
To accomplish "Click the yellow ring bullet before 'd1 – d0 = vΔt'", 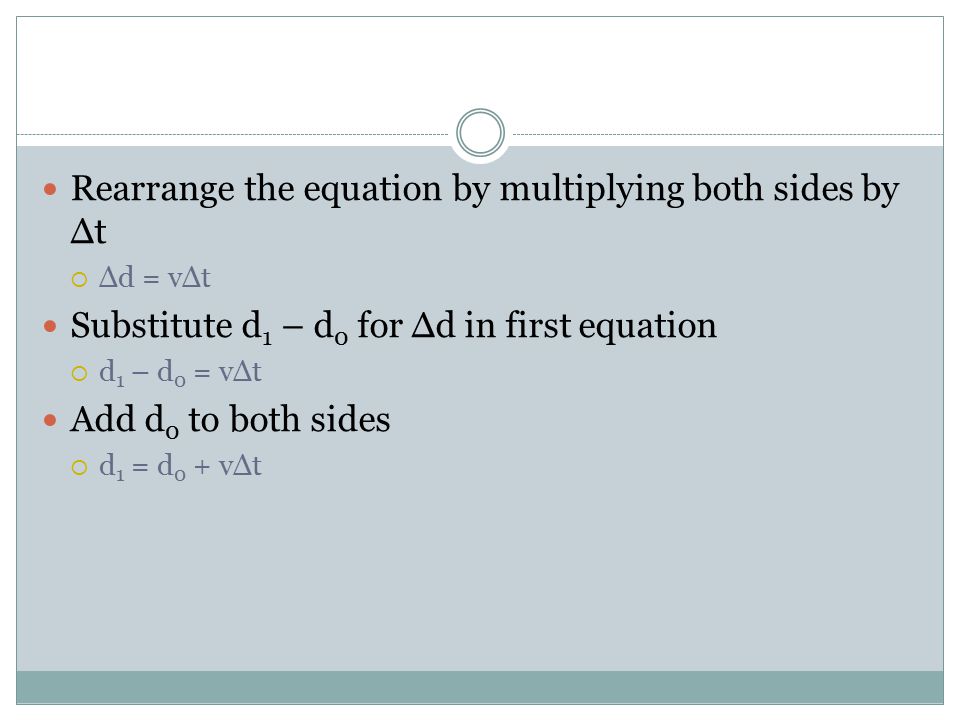I will tap(80, 373).
